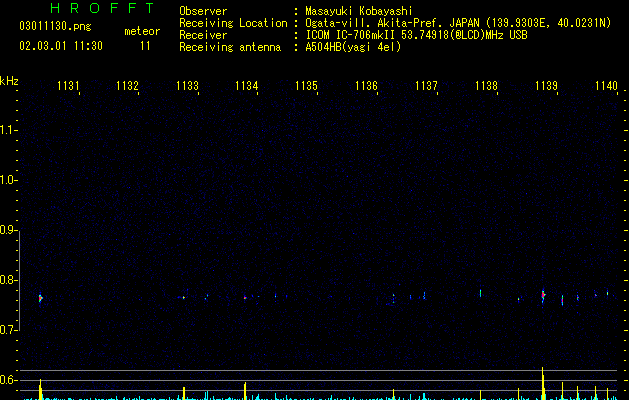Click the Observer label
The width and height of the screenshot is (629, 400).
tap(203, 11)
